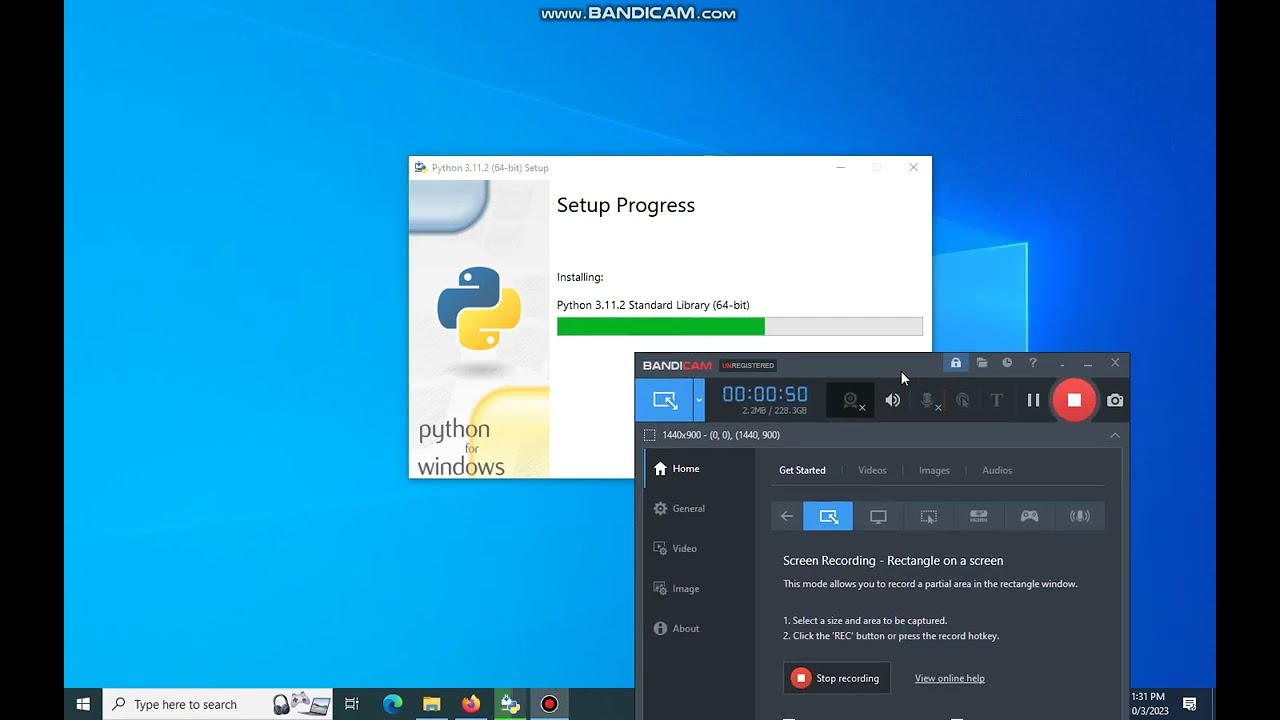This screenshot has width=1280, height=720.
Task: Open recording mode dropdown arrow
Action: pyautogui.click(x=699, y=400)
